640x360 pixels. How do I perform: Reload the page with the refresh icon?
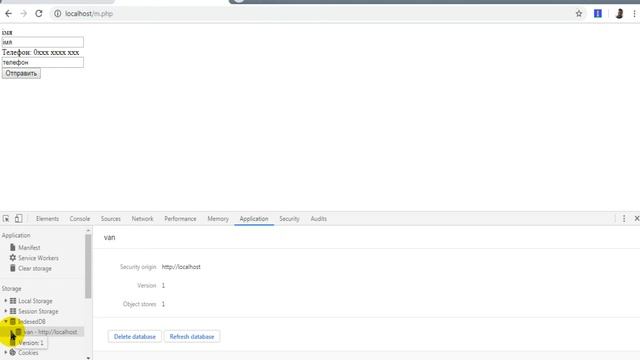coord(39,13)
